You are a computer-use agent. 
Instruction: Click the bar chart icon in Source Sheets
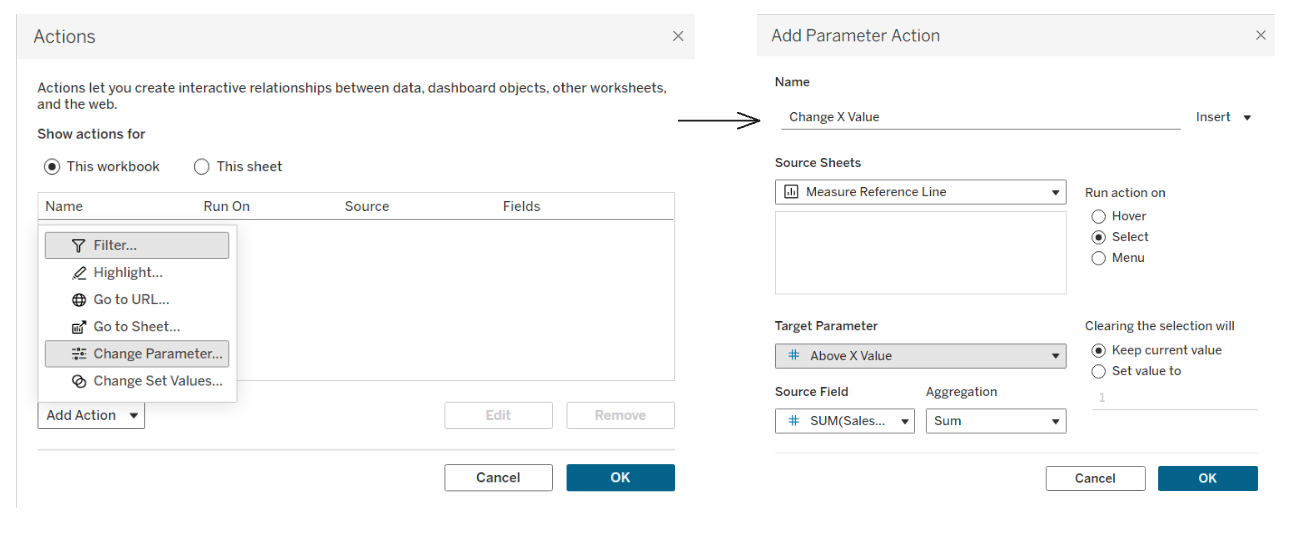click(791, 192)
